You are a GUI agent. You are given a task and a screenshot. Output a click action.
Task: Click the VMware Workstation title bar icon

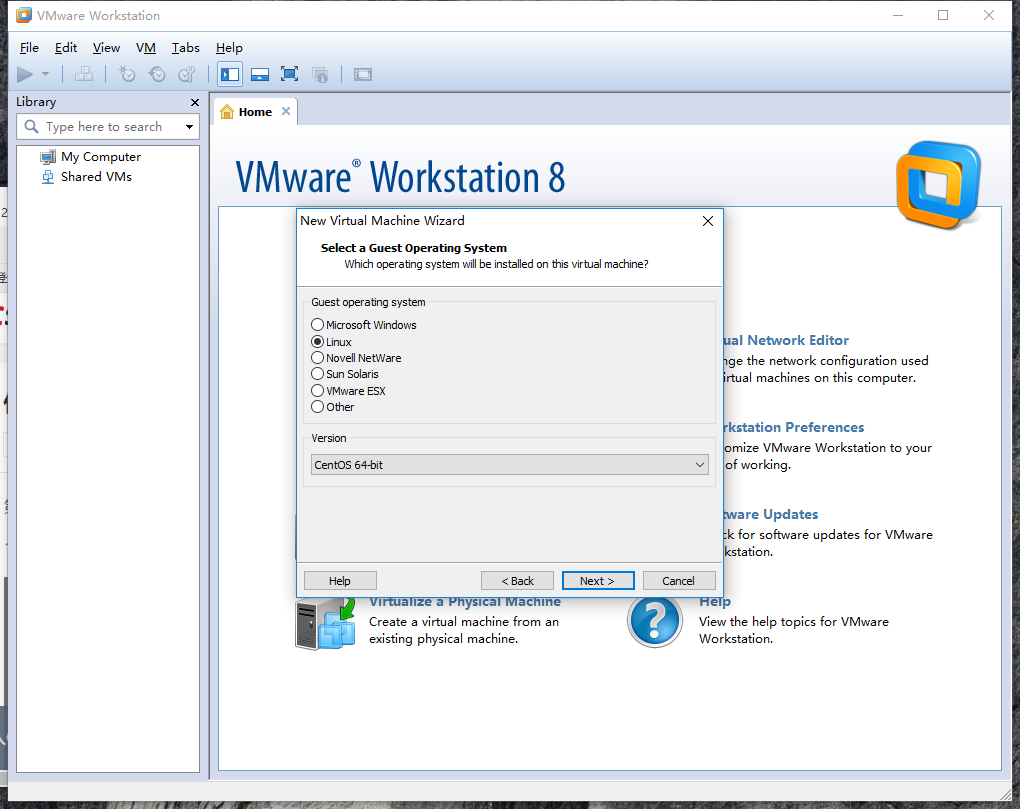click(x=24, y=15)
